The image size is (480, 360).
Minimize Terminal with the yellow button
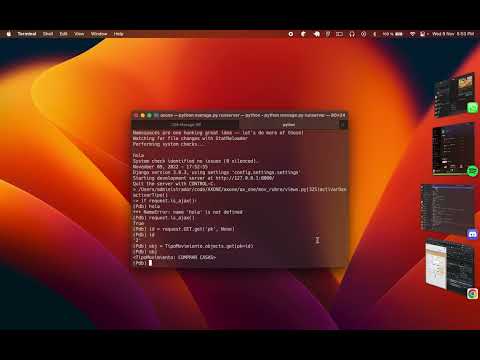143,115
